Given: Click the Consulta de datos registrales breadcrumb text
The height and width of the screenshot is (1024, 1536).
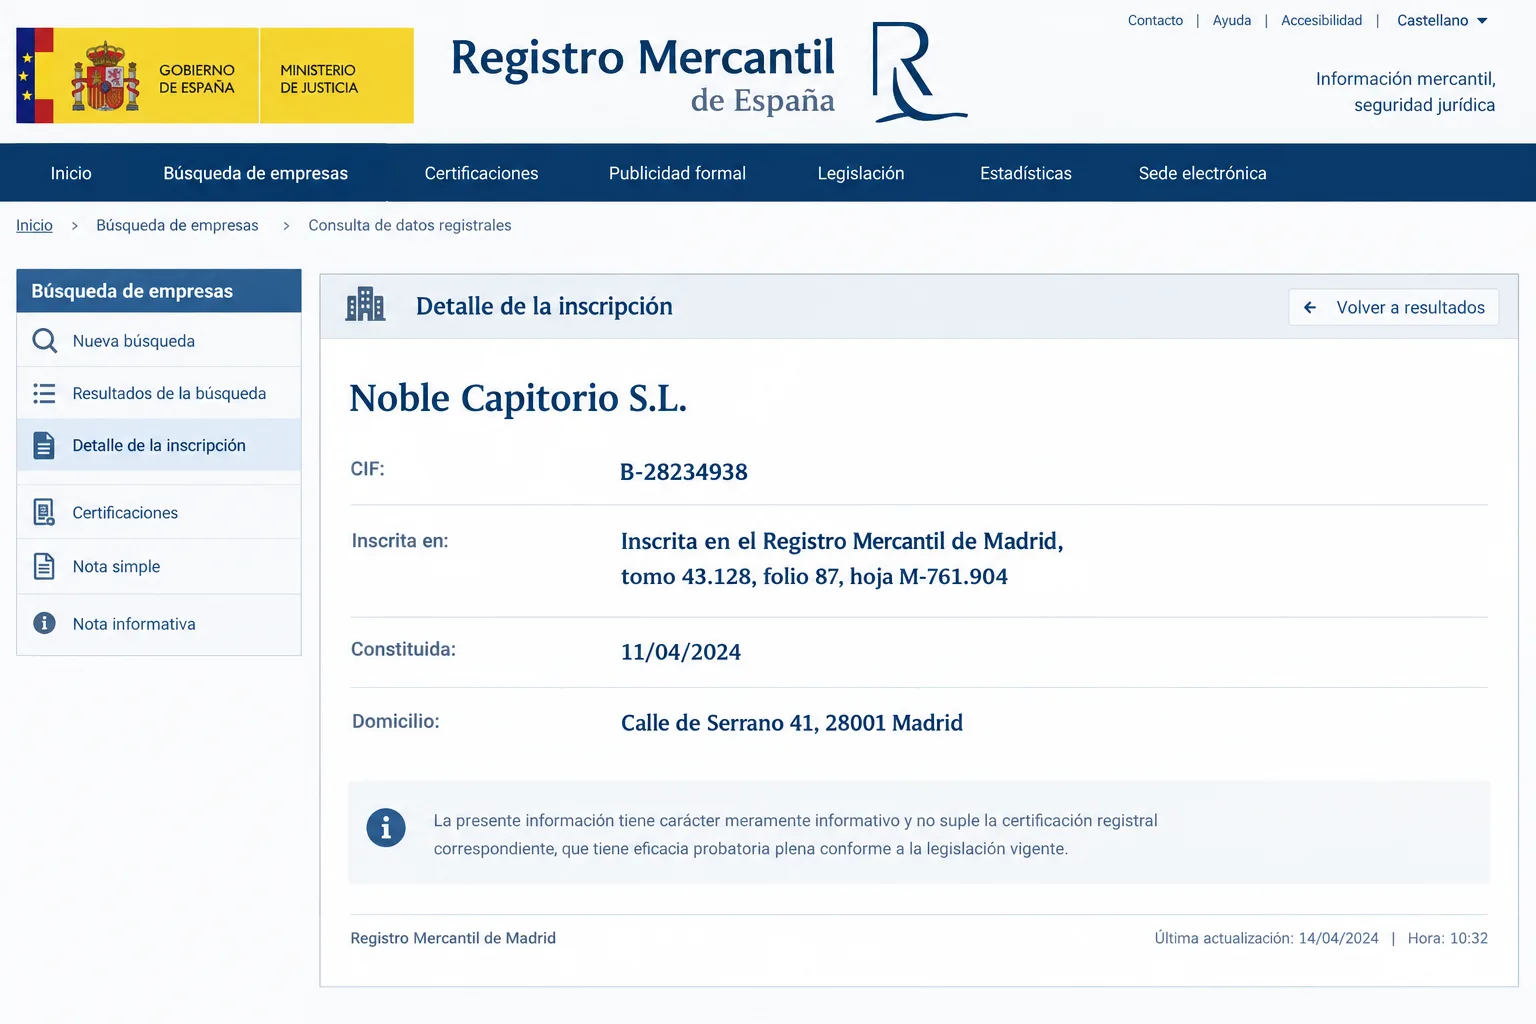Looking at the screenshot, I should [410, 225].
